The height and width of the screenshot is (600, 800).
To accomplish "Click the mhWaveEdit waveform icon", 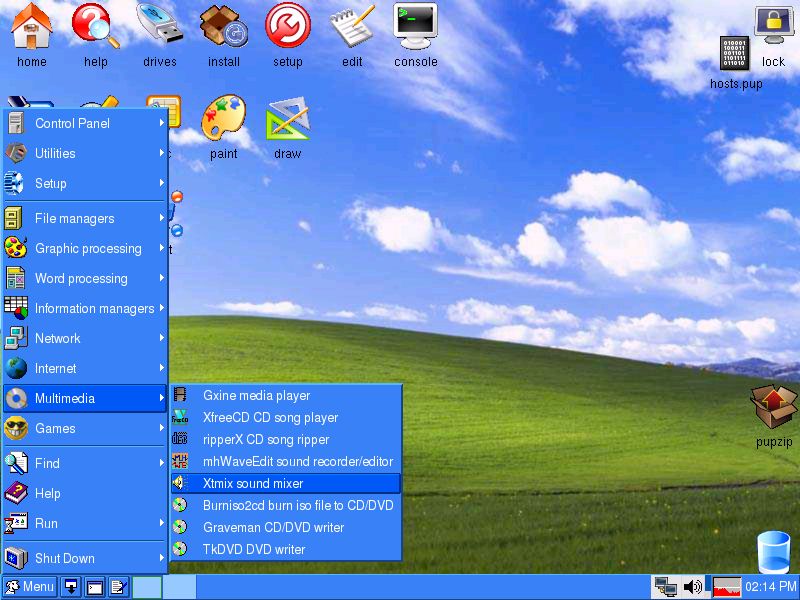I will pyautogui.click(x=180, y=461).
